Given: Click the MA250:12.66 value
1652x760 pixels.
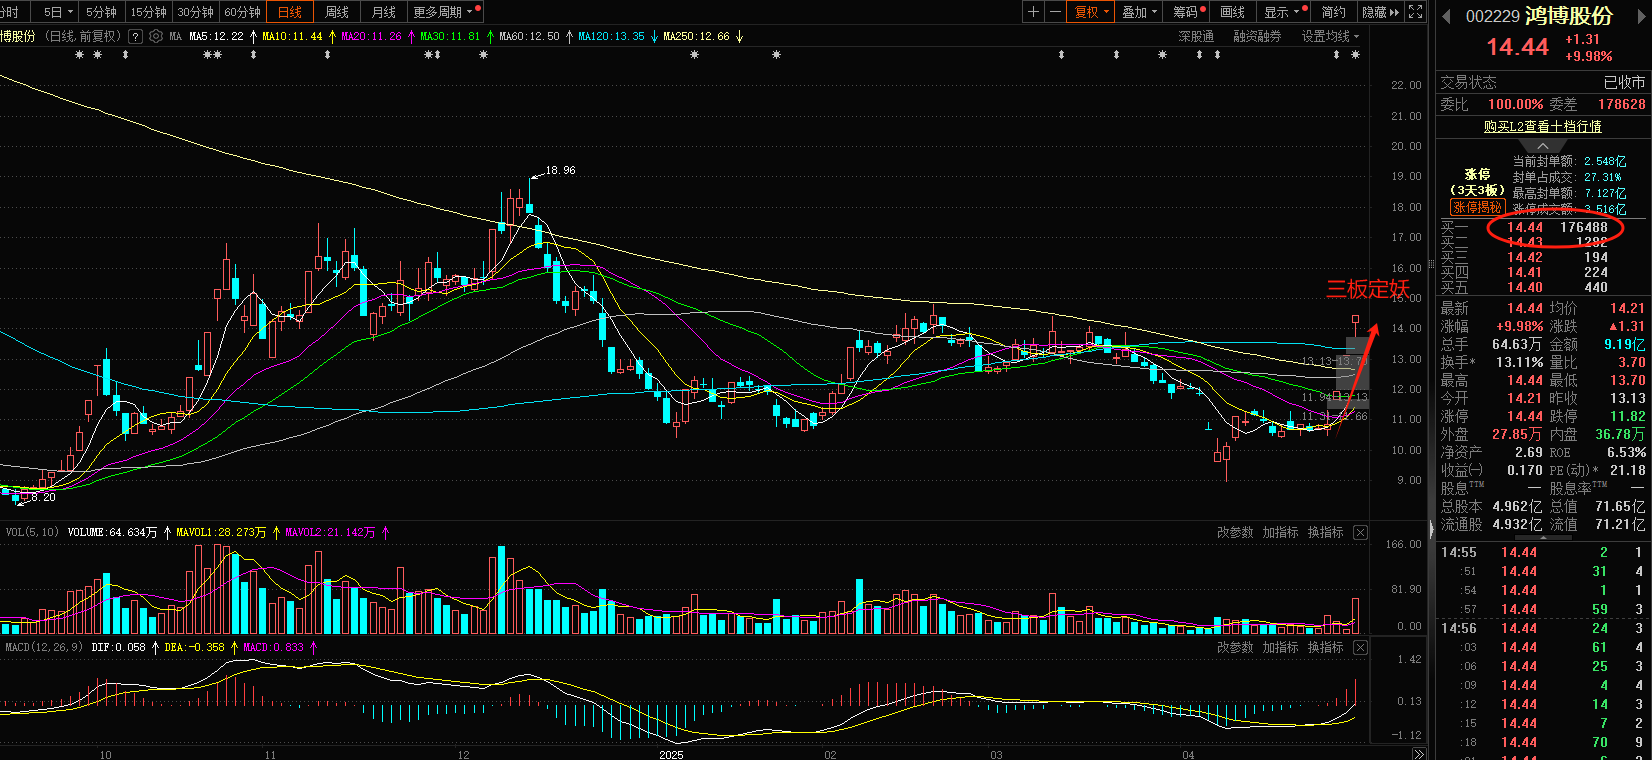Looking at the screenshot, I should (x=696, y=36).
